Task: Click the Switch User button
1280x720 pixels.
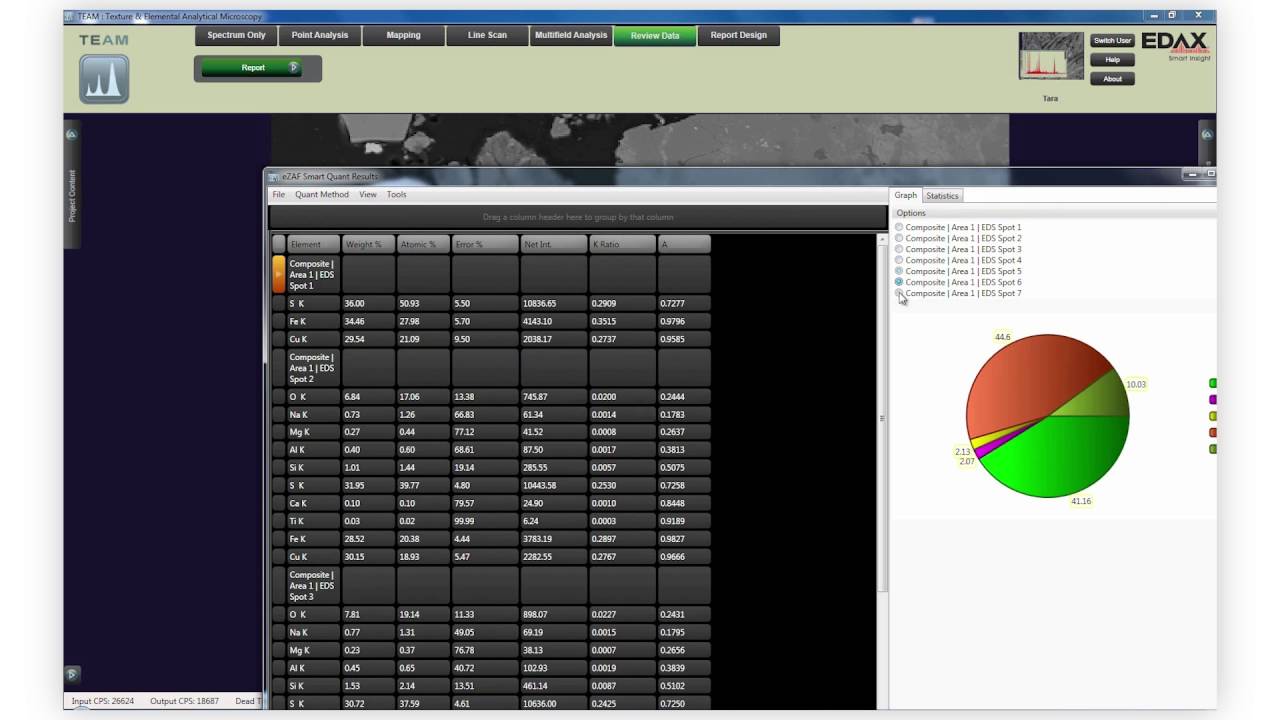Action: (1112, 41)
